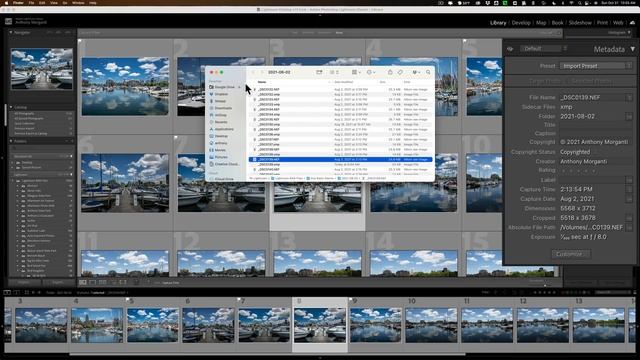Open Creative Cloud in Finder sidebar
The height and width of the screenshot is (360, 640).
pos(224,164)
